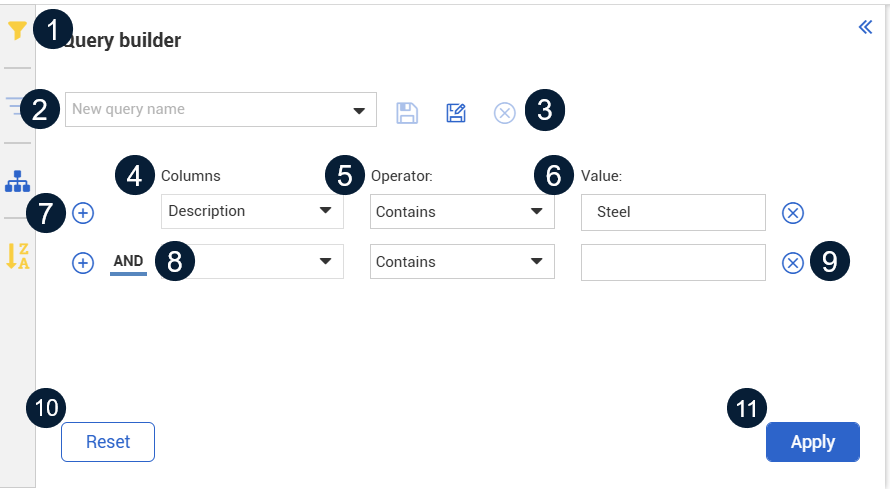Click the Steel value input field

tap(673, 212)
